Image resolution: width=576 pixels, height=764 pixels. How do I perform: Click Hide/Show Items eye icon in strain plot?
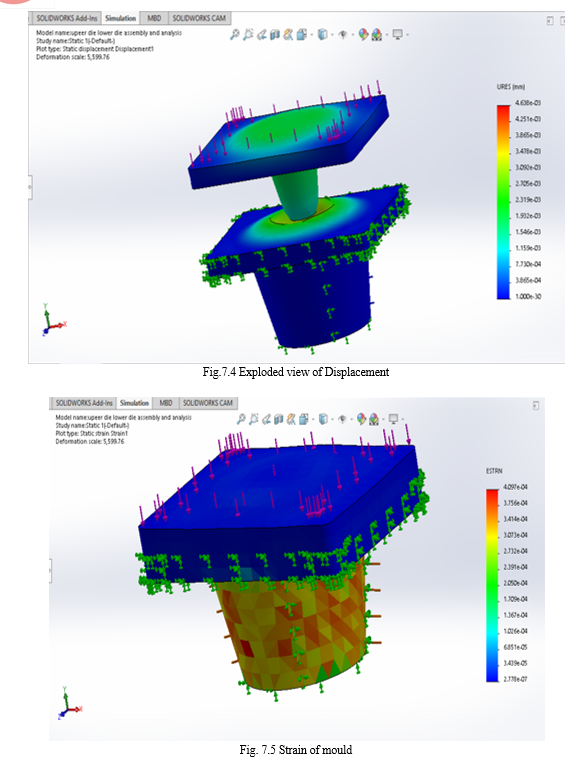(342, 419)
